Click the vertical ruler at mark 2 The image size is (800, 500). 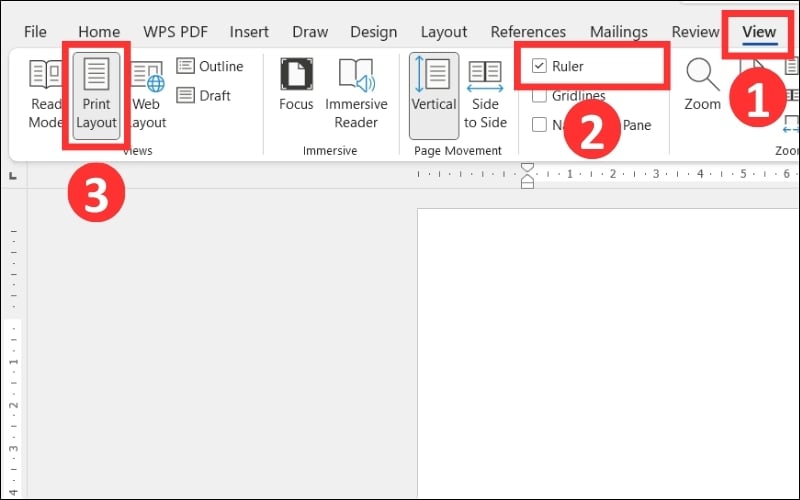coord(14,405)
